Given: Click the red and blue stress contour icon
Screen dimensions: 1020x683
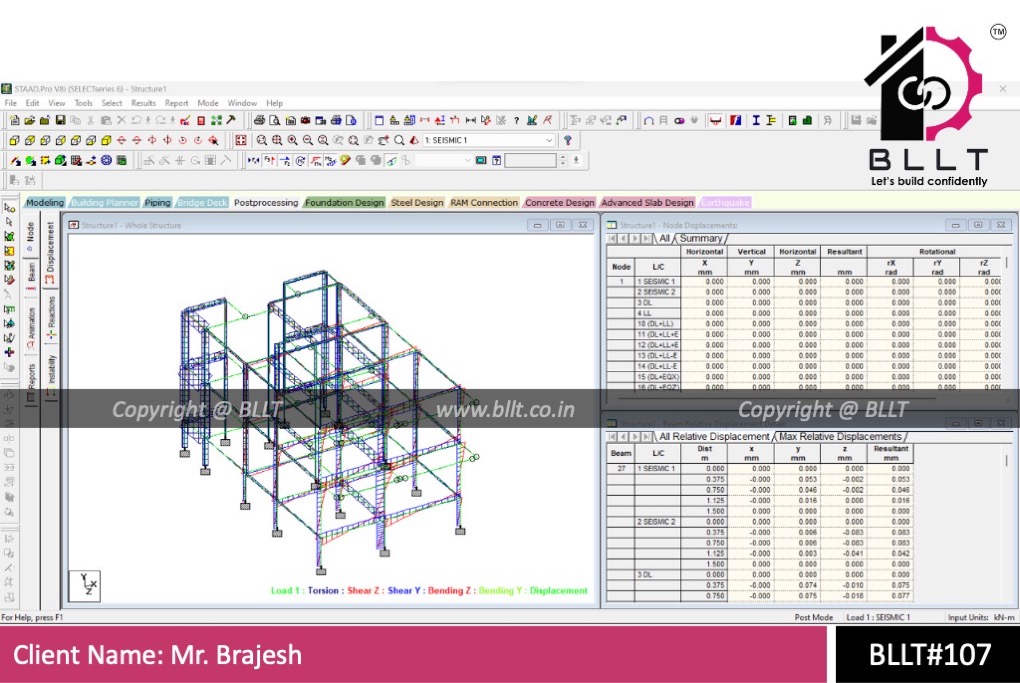Looking at the screenshot, I should [736, 120].
